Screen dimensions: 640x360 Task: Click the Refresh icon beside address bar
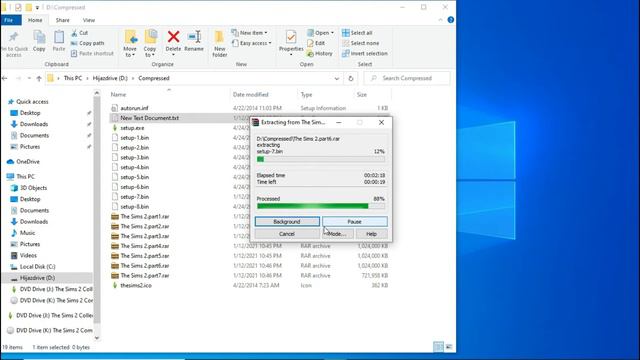pos(351,78)
